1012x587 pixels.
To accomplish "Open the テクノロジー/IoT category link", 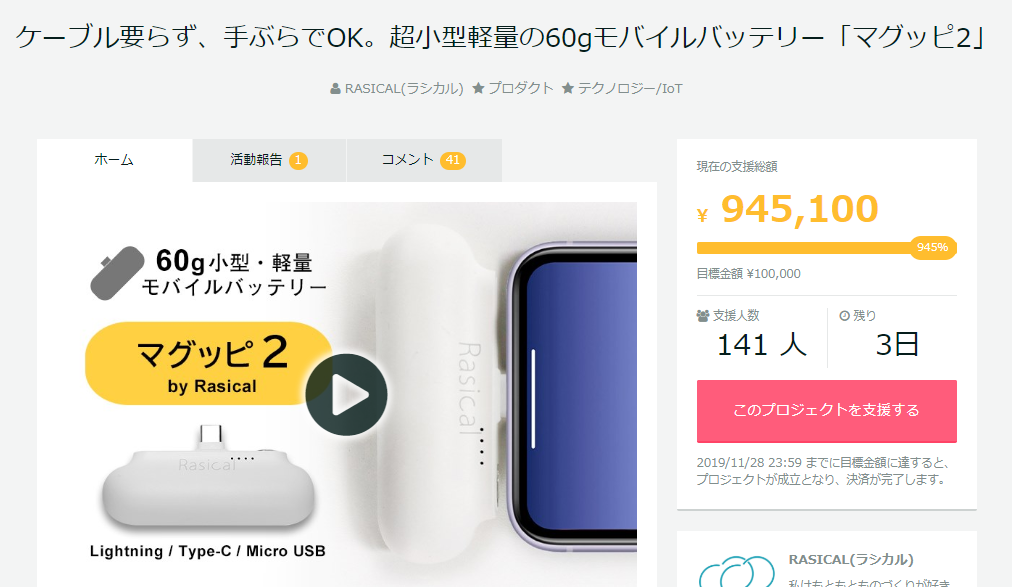I will (x=630, y=88).
